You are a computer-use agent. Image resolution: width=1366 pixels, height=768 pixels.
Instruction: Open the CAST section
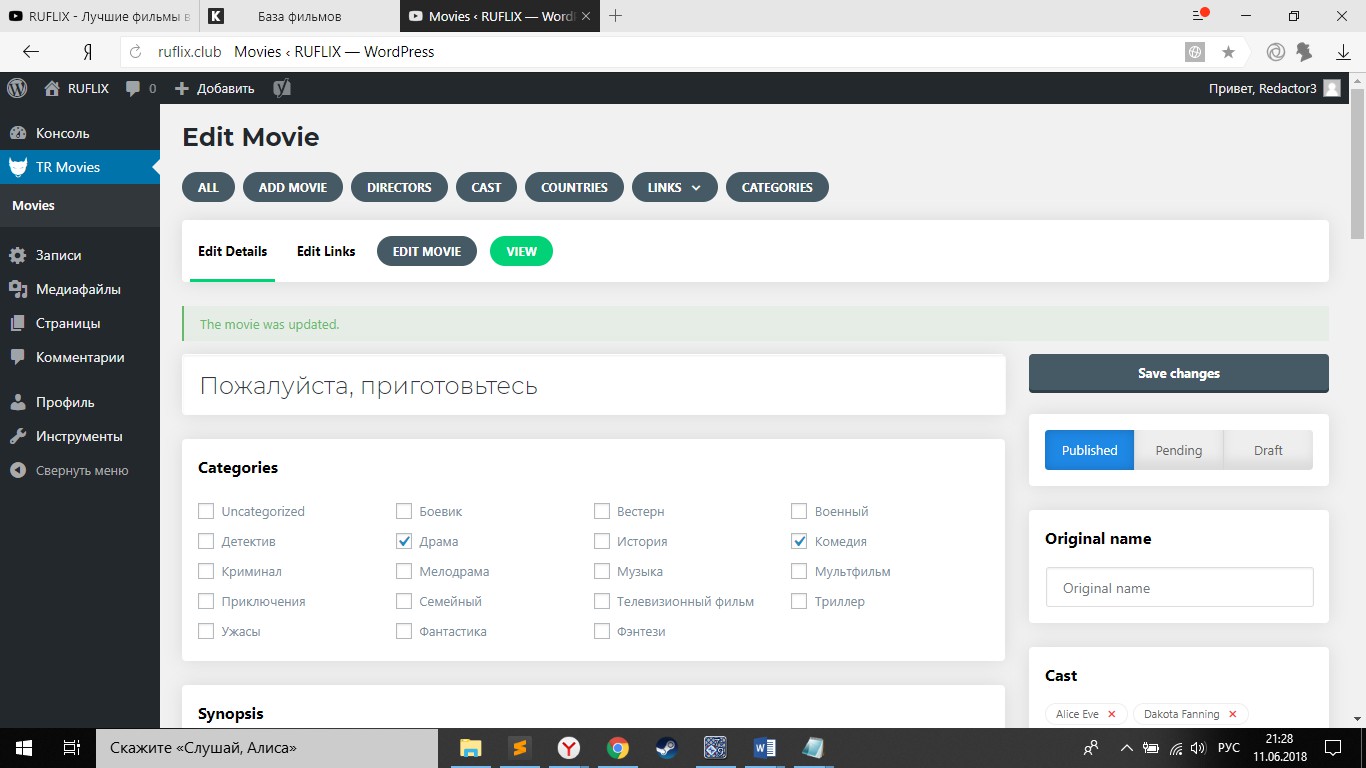click(x=486, y=187)
